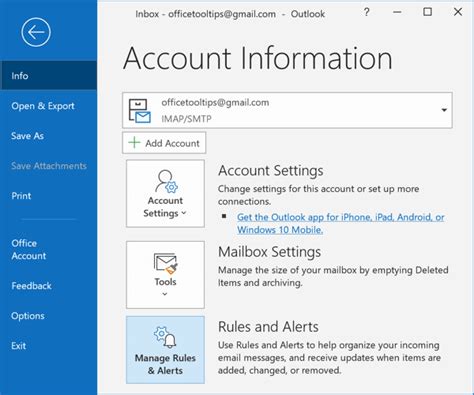Click the mail account IMAP icon
This screenshot has width=474, height=395.
(140, 111)
